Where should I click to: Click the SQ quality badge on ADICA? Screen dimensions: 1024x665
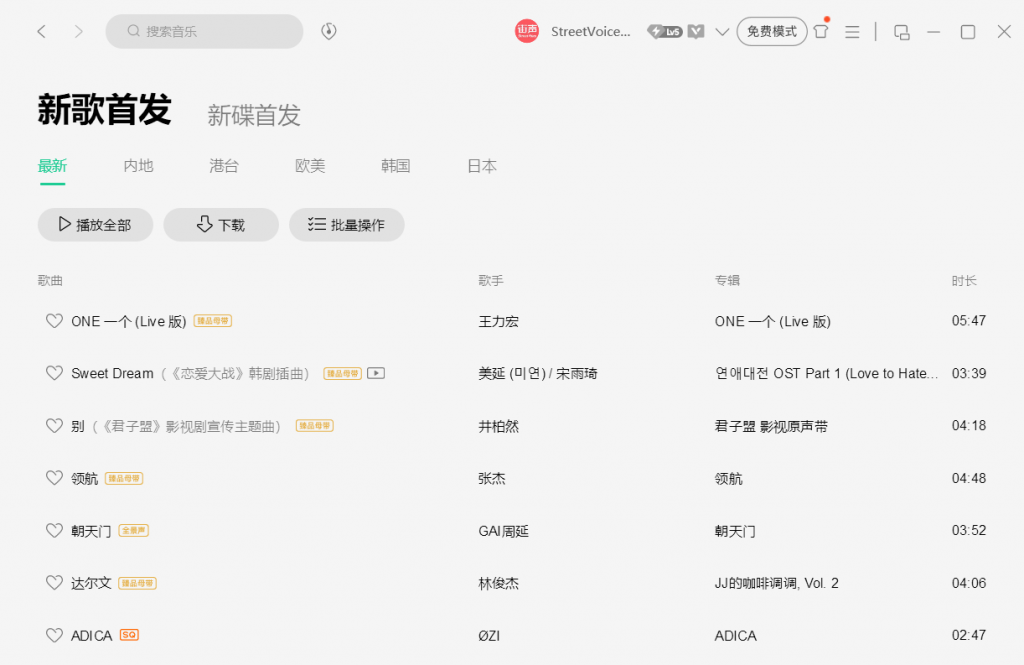pyautogui.click(x=129, y=635)
